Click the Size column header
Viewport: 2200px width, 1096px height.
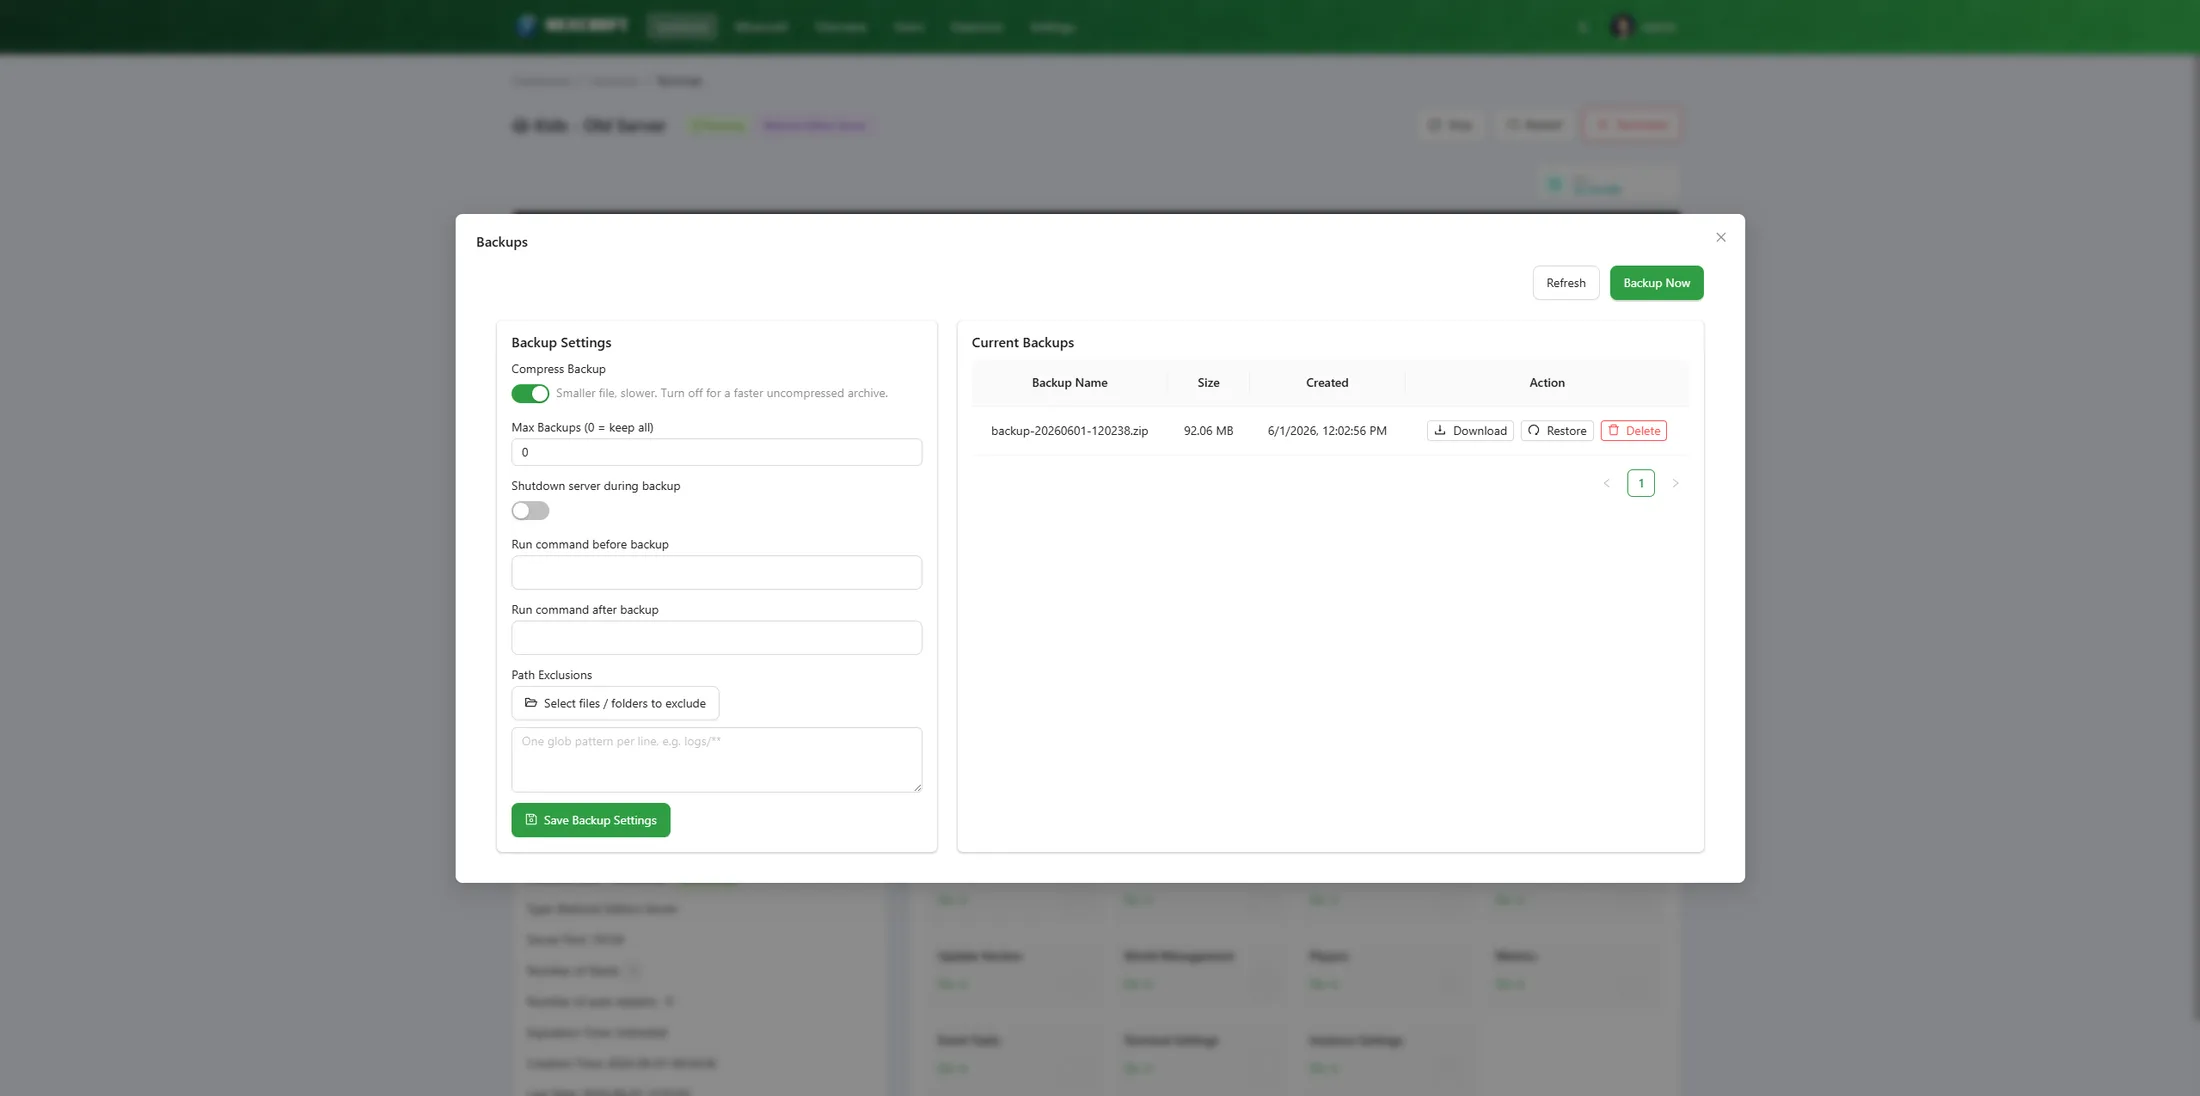(1208, 383)
